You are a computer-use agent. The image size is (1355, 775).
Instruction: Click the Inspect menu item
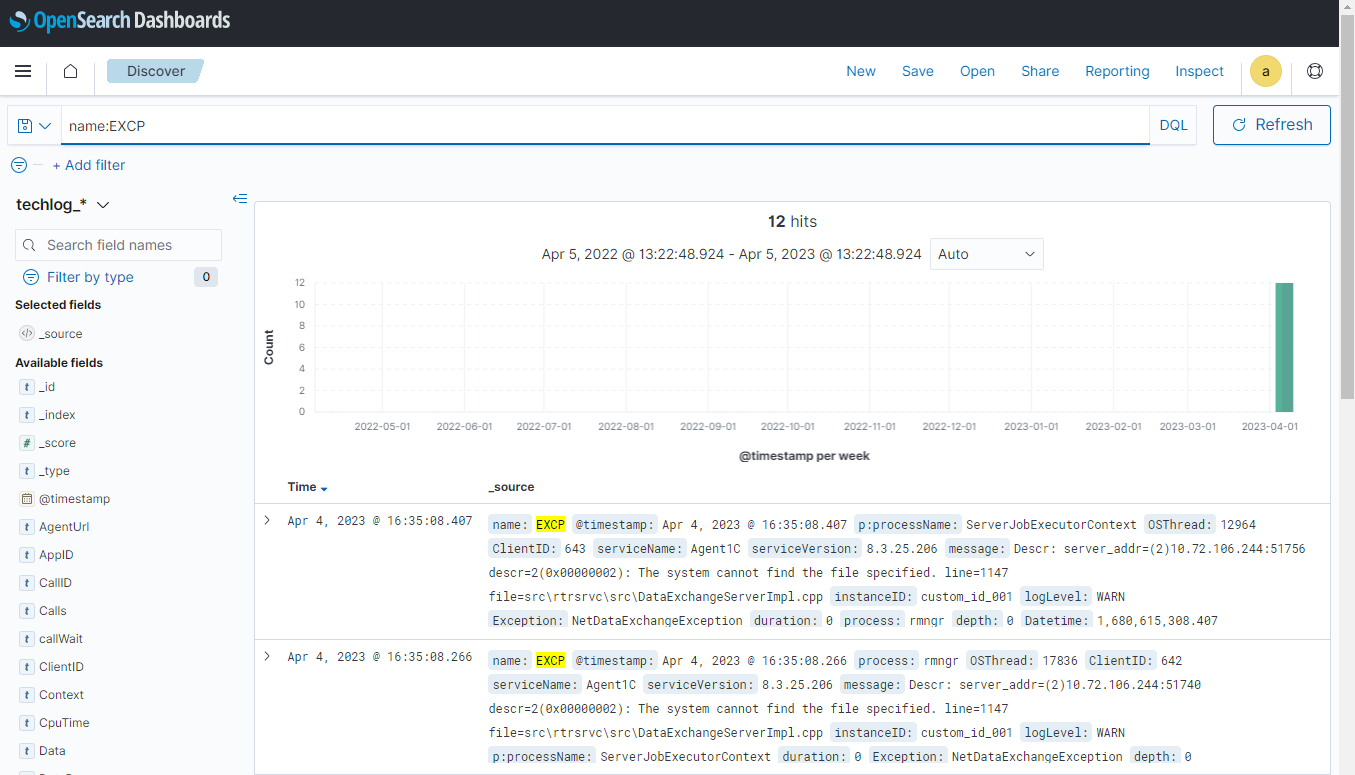pyautogui.click(x=1199, y=71)
